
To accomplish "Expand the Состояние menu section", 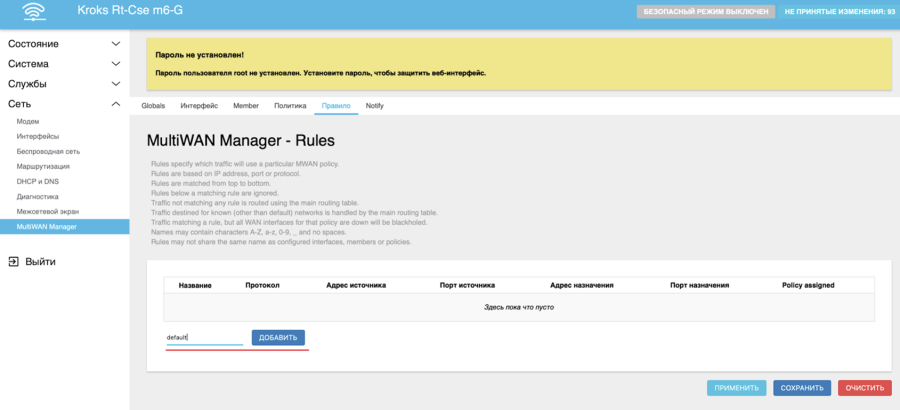I will coord(64,44).
